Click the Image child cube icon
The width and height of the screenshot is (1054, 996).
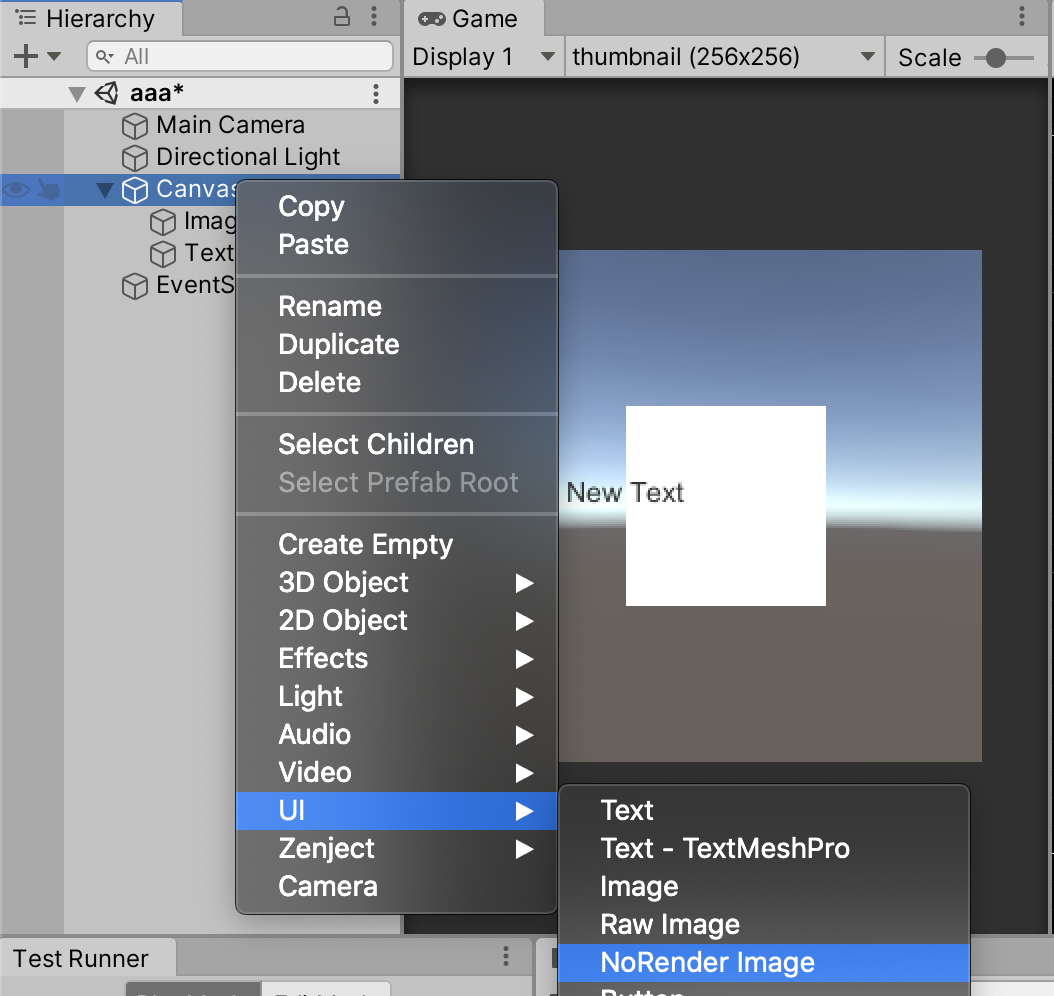click(163, 222)
